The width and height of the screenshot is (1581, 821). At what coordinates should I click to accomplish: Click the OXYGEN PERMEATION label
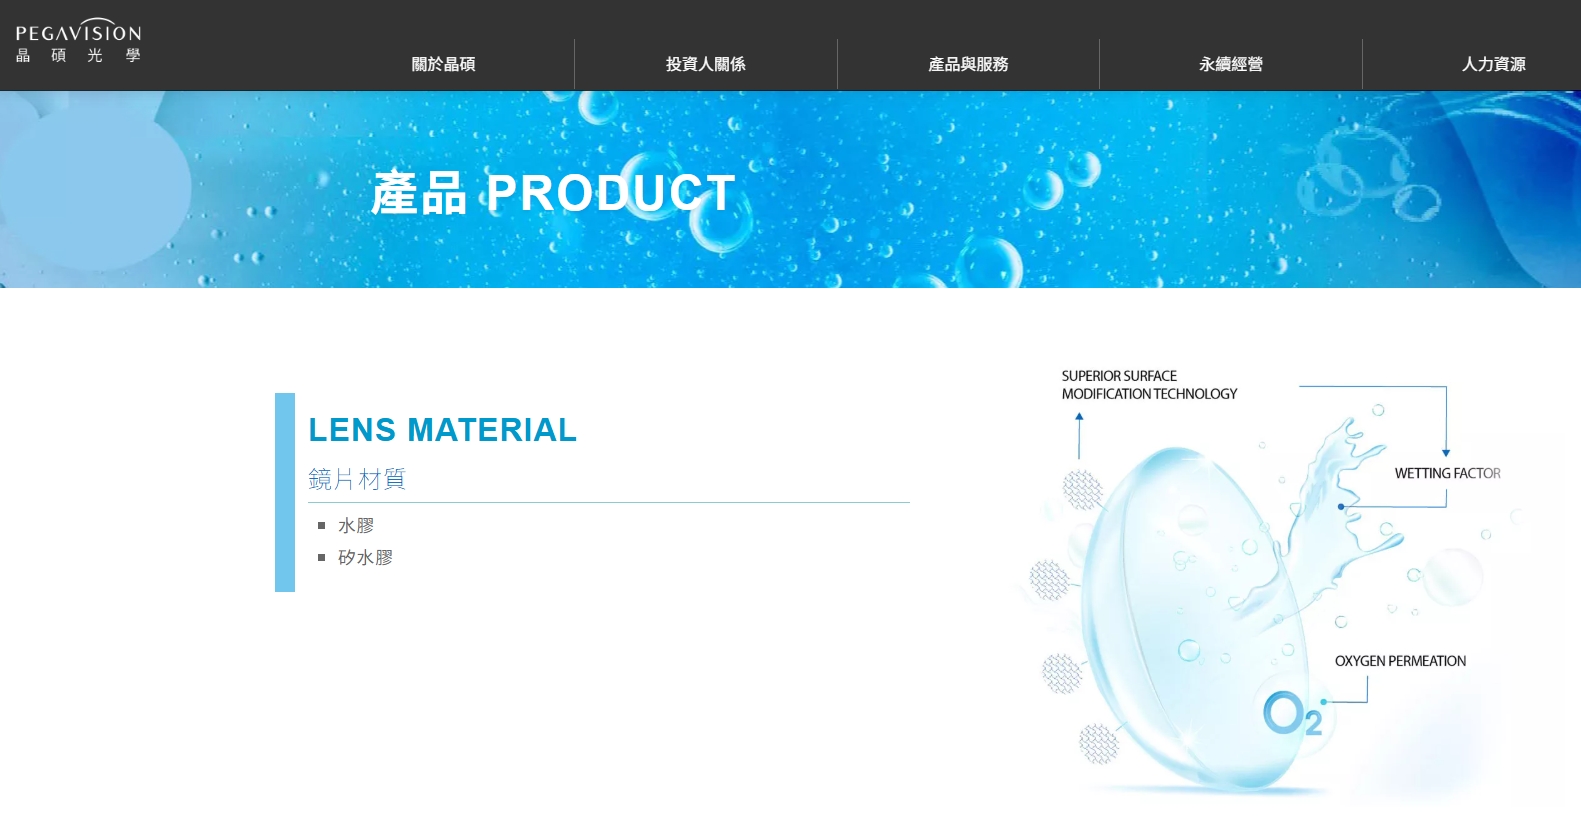click(1400, 661)
